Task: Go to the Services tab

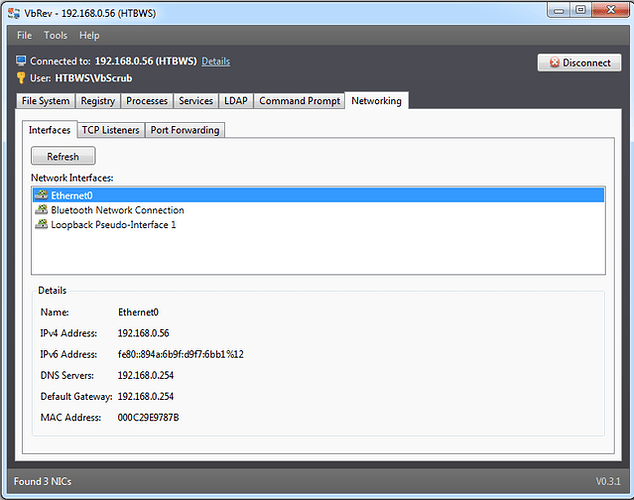Action: [x=196, y=101]
